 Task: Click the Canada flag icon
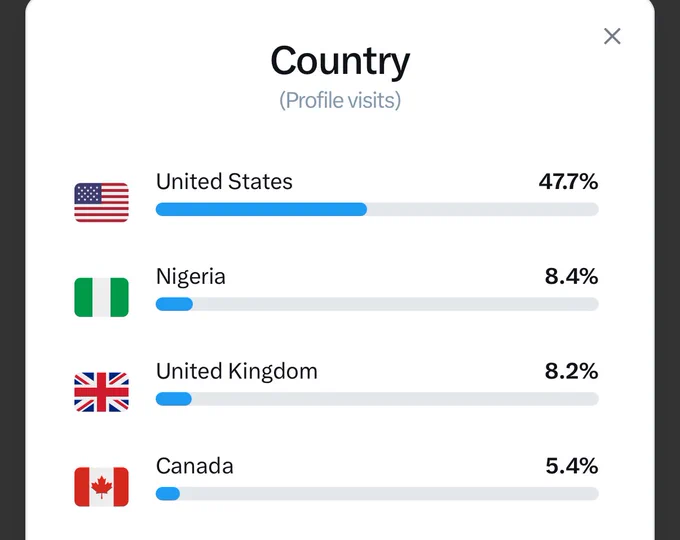point(101,487)
